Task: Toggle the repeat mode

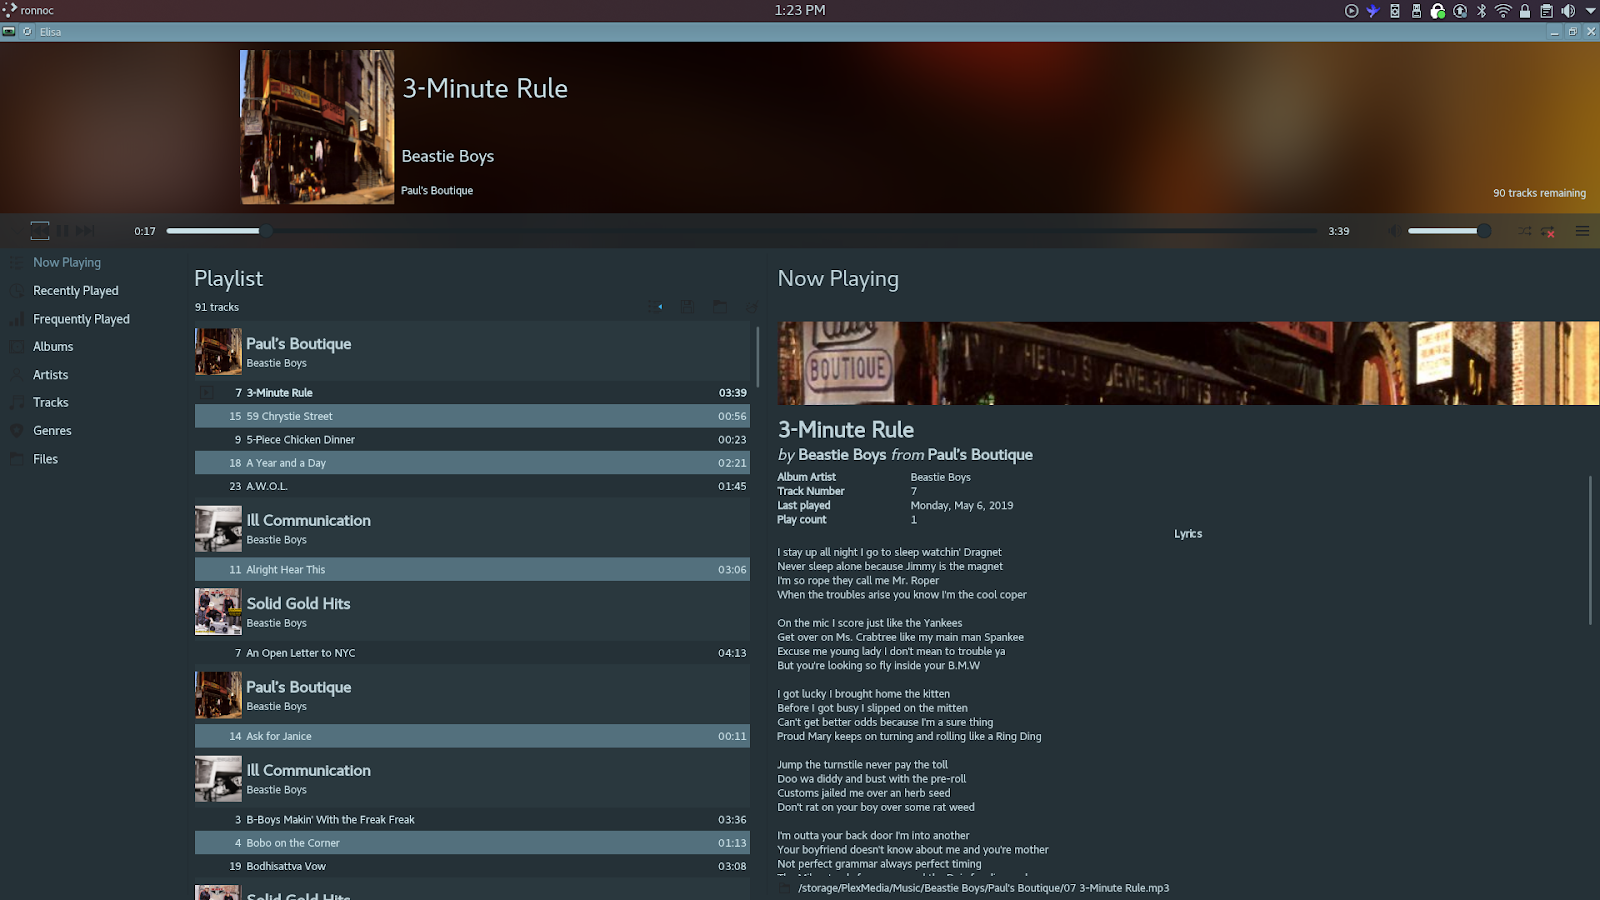Action: 1550,230
